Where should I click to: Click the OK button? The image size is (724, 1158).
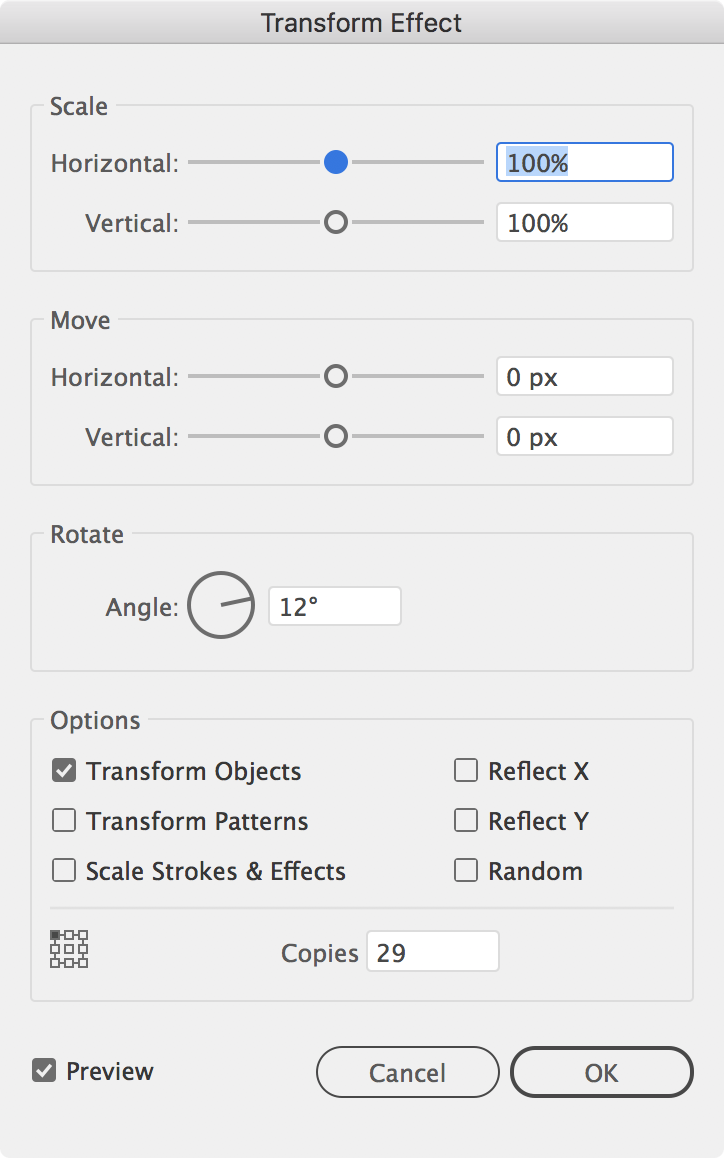(601, 1072)
